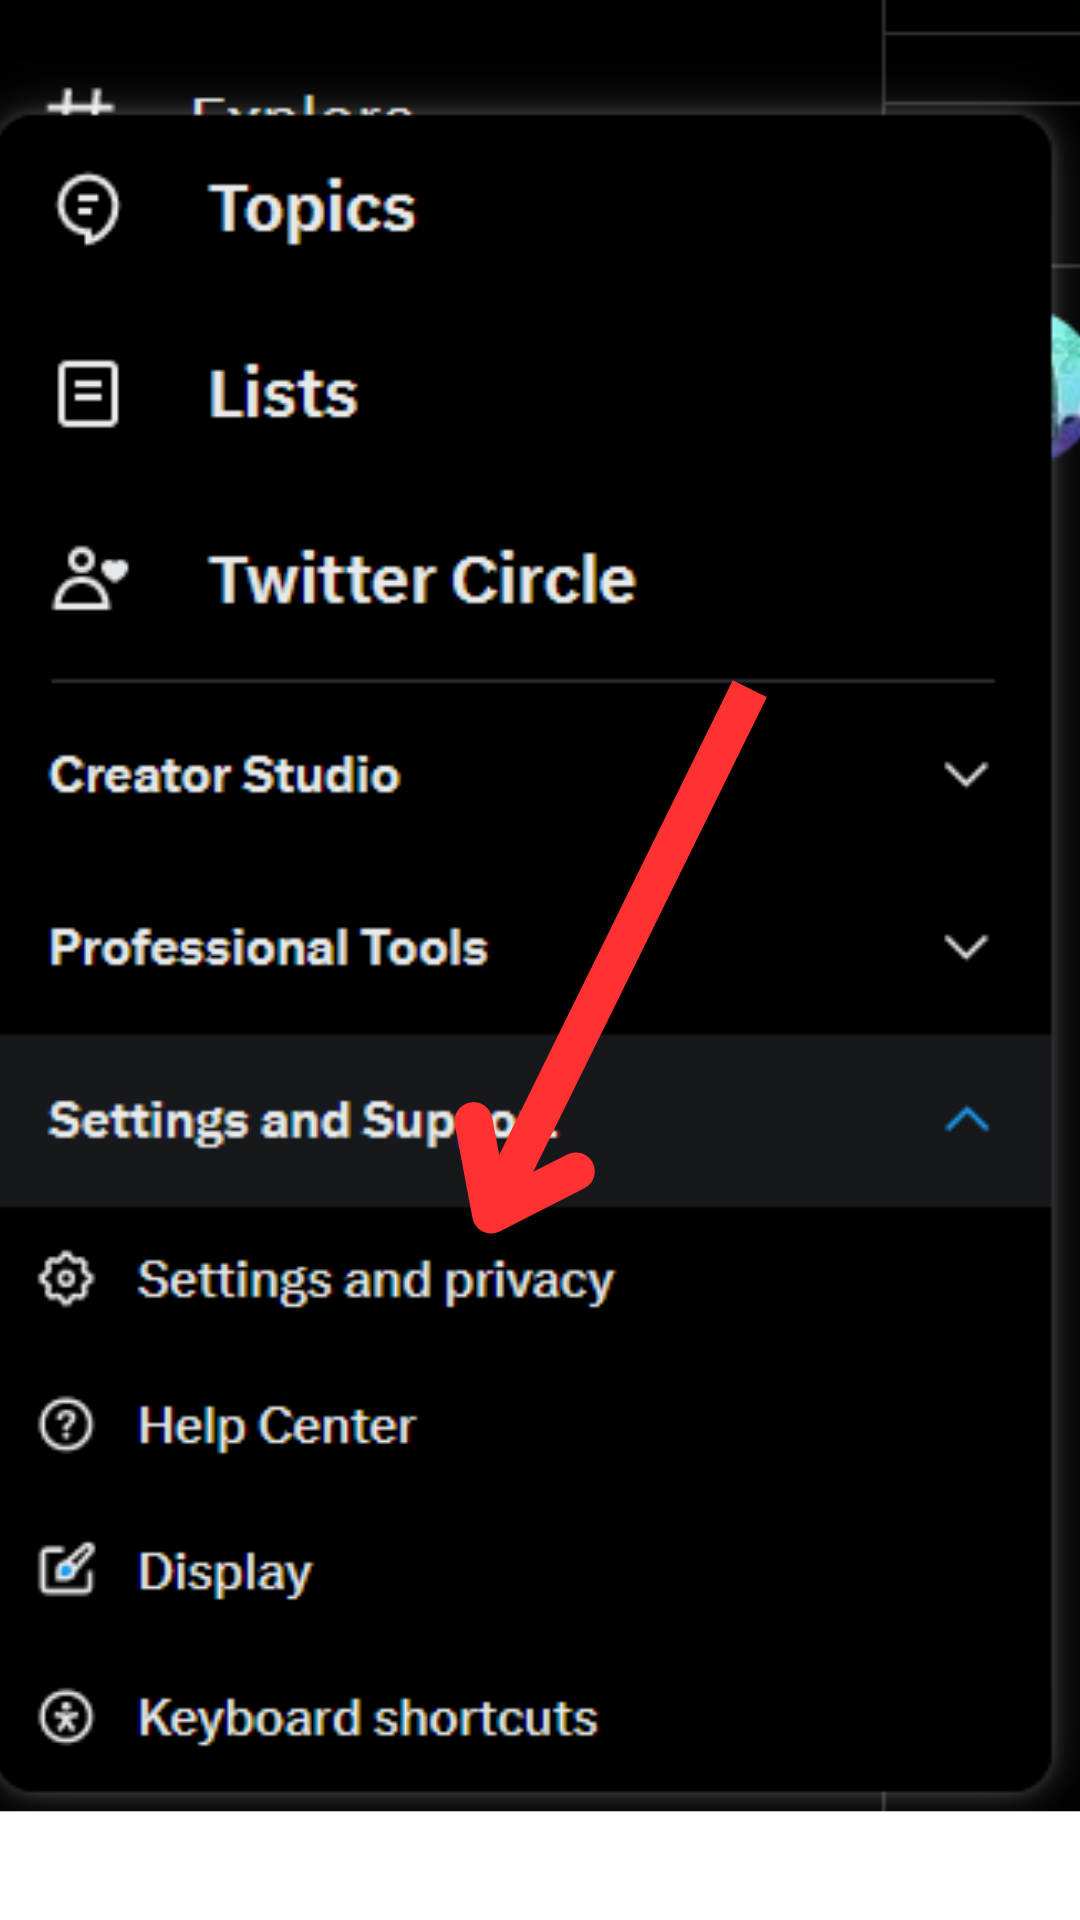The width and height of the screenshot is (1080, 1920).
Task: Click the Lists document icon
Action: (88, 394)
